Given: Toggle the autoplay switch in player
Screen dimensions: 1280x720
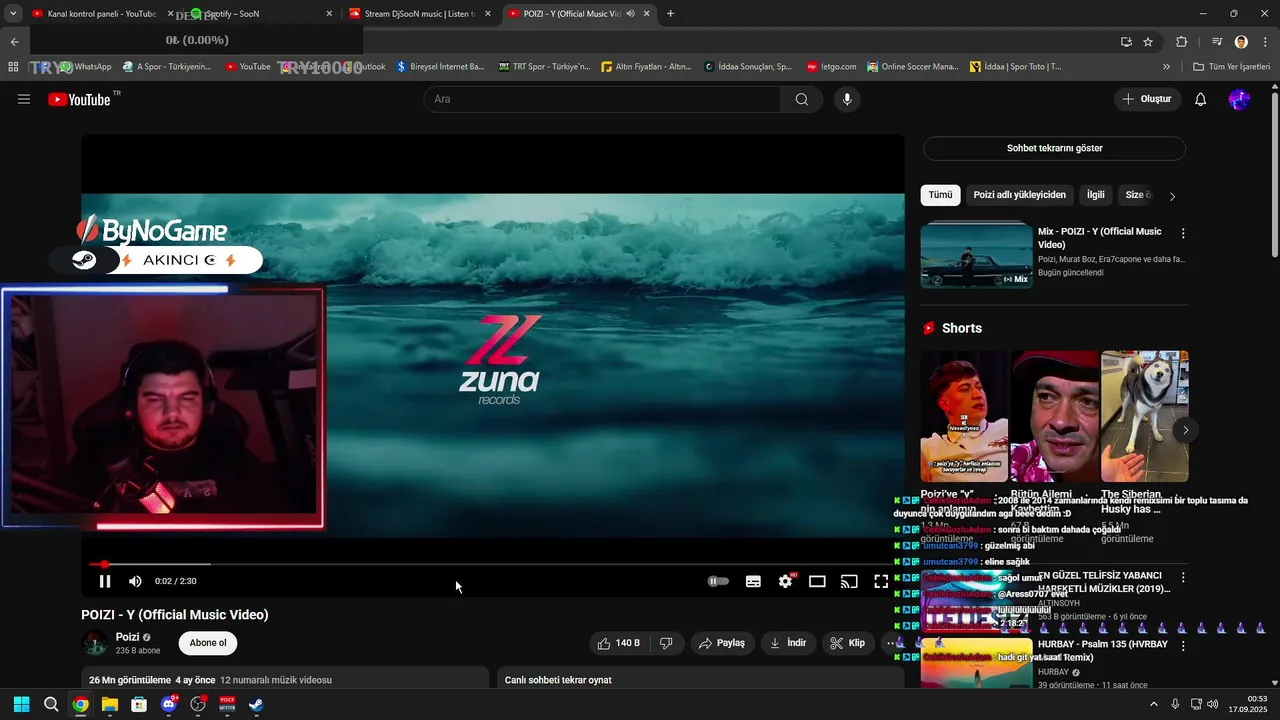Looking at the screenshot, I should coord(718,581).
